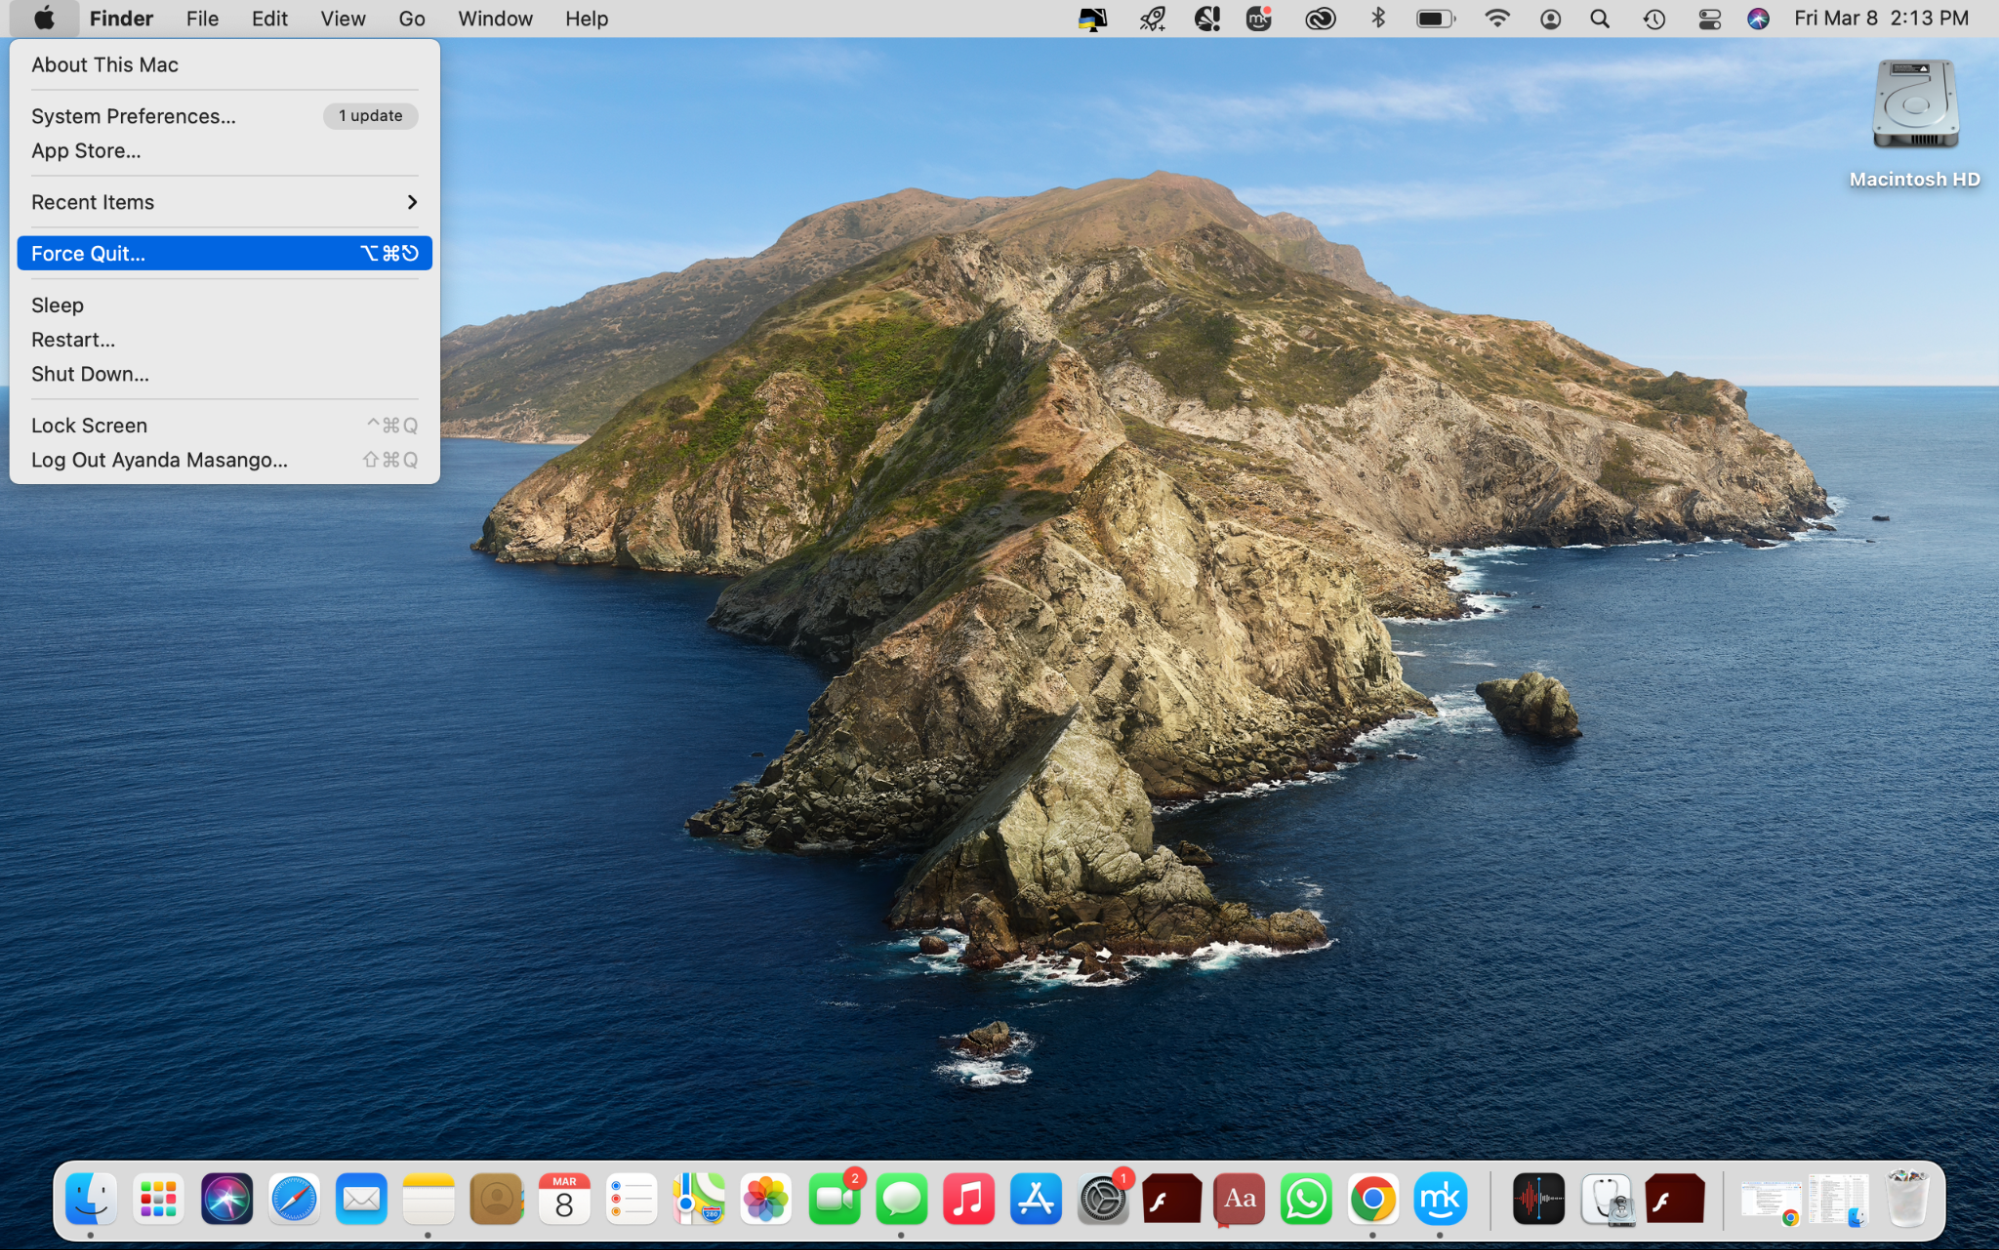Open the Edit menu
1999x1250 pixels.
point(269,19)
